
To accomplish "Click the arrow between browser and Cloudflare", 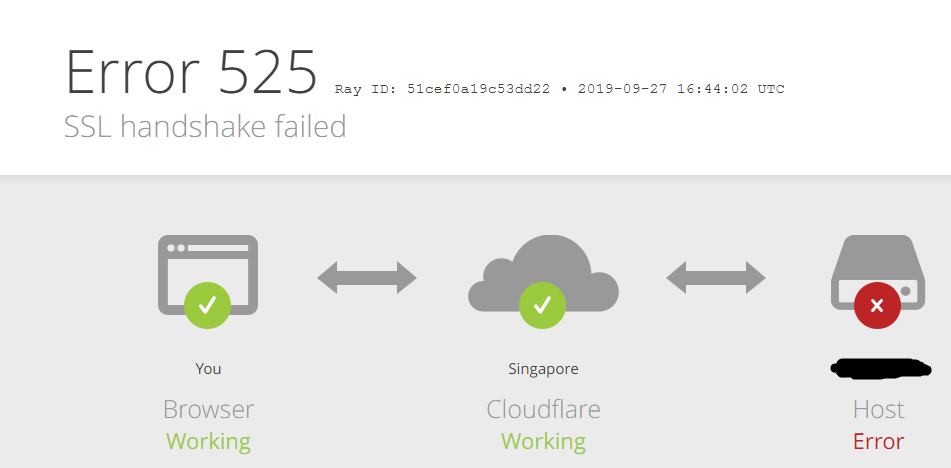I will point(367,278).
